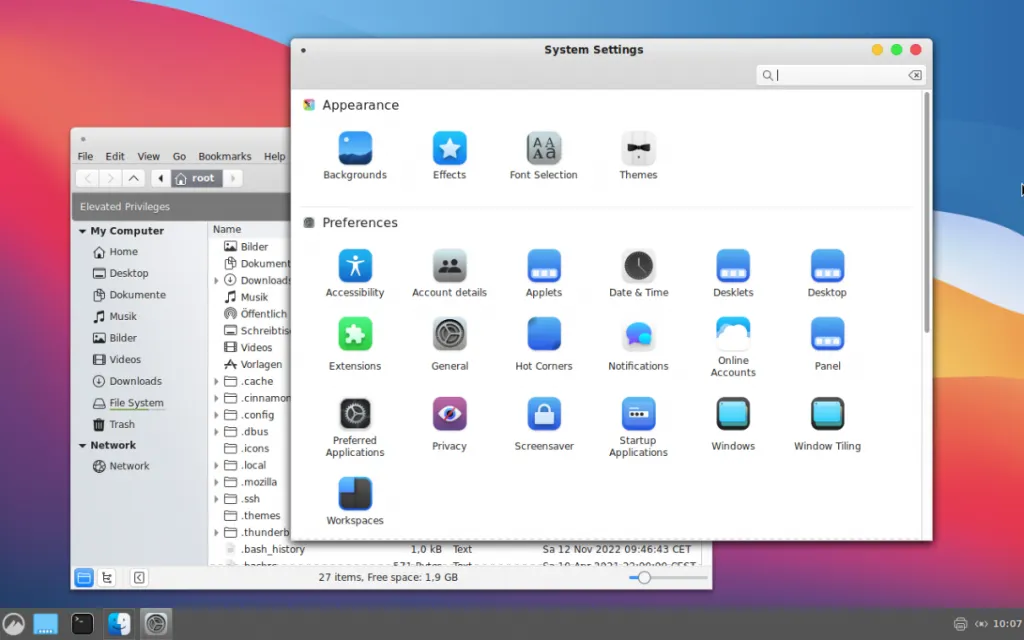Open the Bookmarks menu
The height and width of the screenshot is (640, 1024).
coord(224,156)
